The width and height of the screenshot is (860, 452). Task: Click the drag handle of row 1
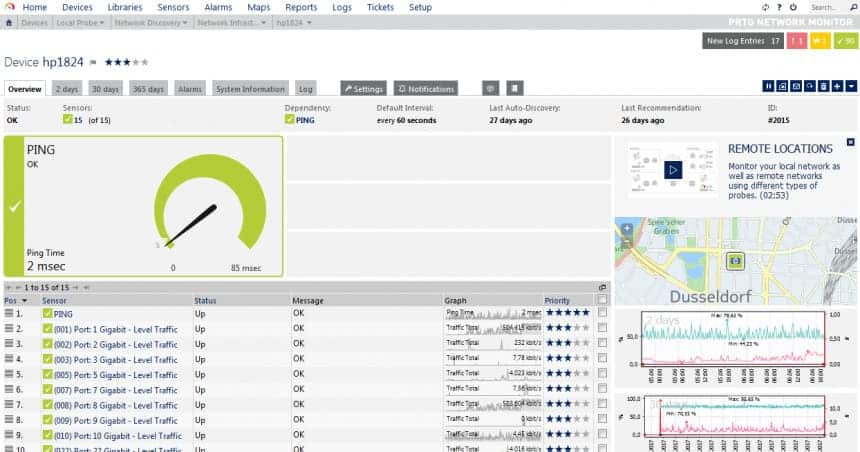9,313
